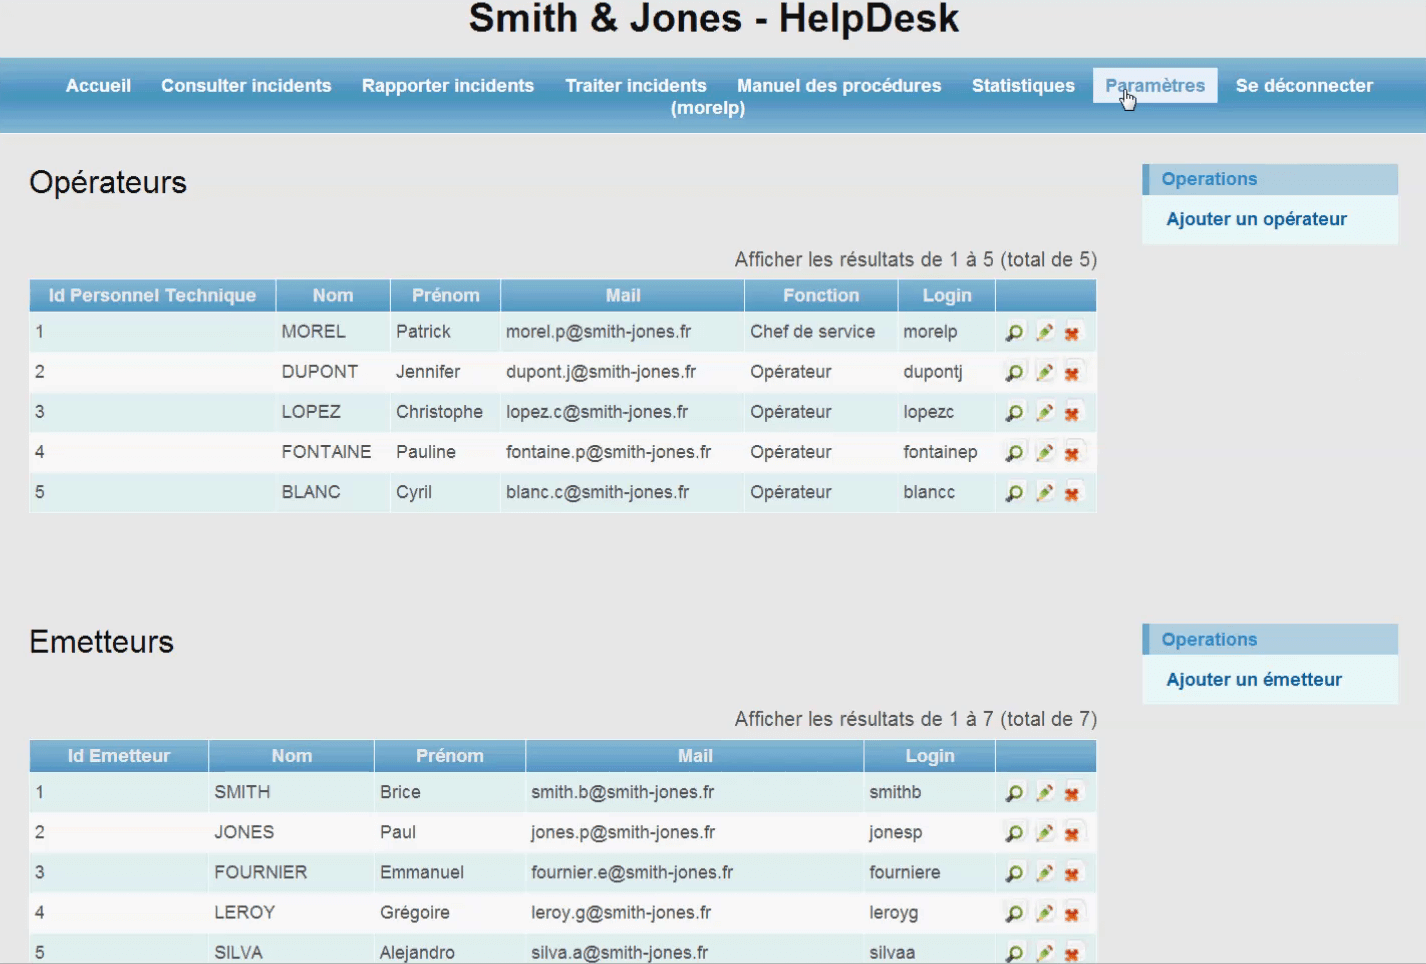Edit operator DUPONT Jennifer

1044,372
